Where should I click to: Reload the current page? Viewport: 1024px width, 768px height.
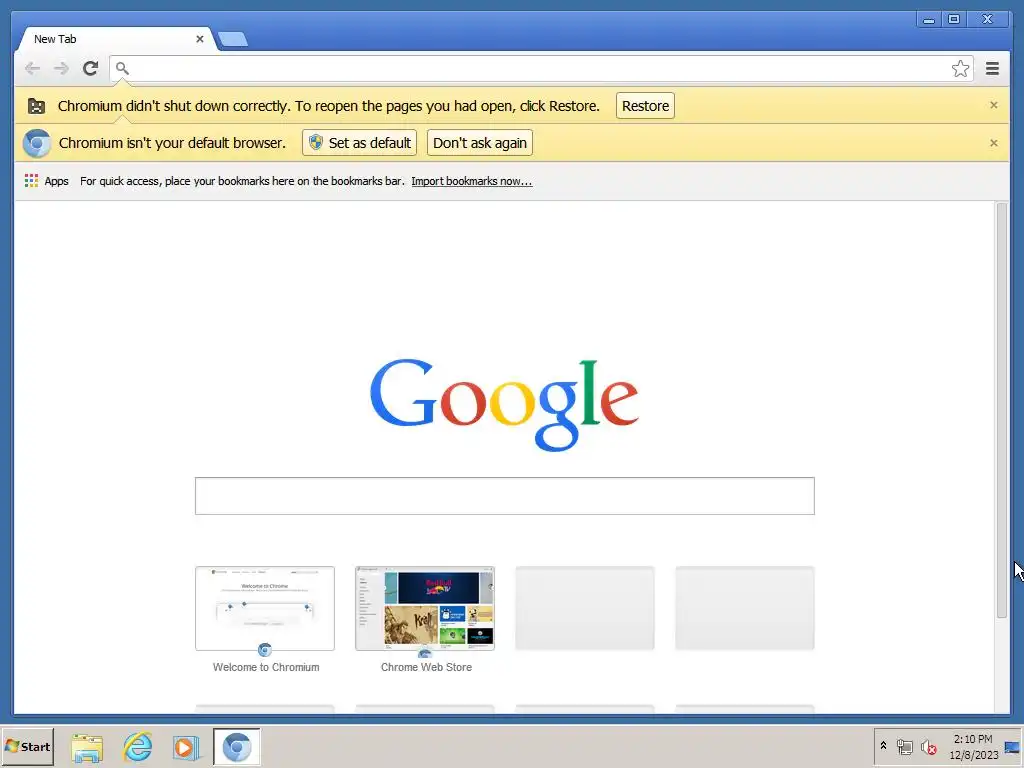90,68
